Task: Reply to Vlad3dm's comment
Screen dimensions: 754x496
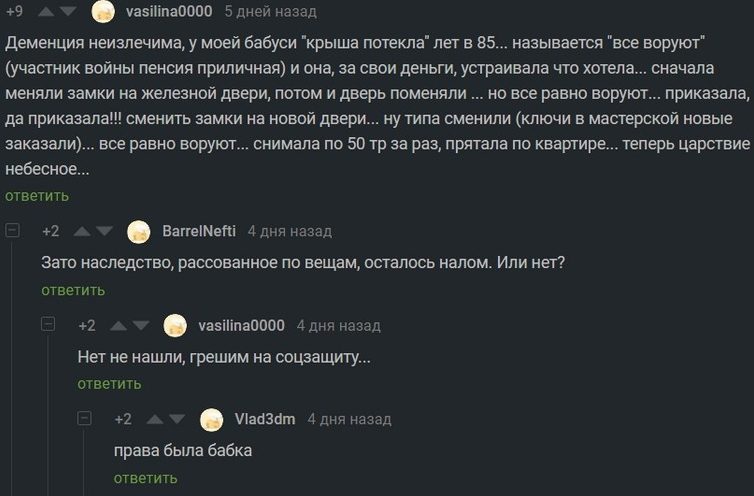Action: [x=145, y=478]
